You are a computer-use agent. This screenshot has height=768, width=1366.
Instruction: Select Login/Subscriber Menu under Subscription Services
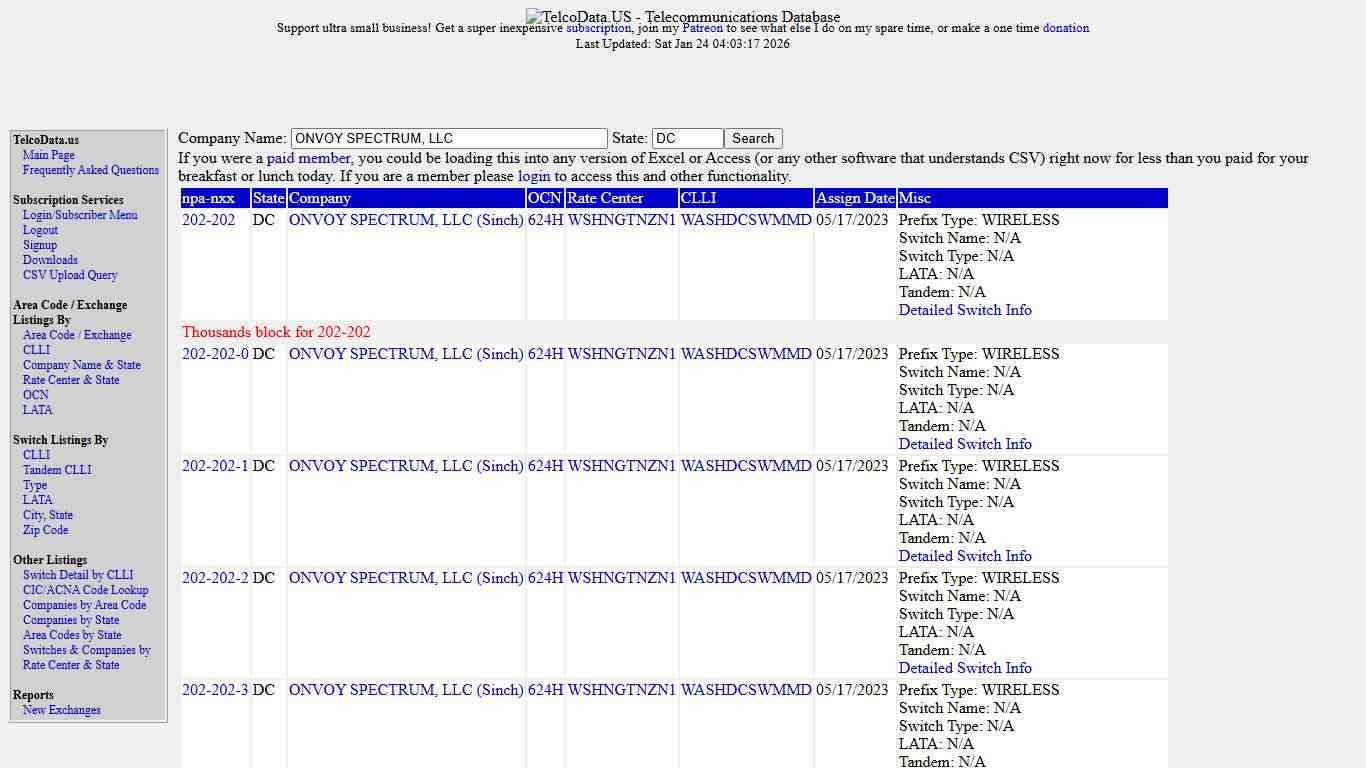point(79,215)
